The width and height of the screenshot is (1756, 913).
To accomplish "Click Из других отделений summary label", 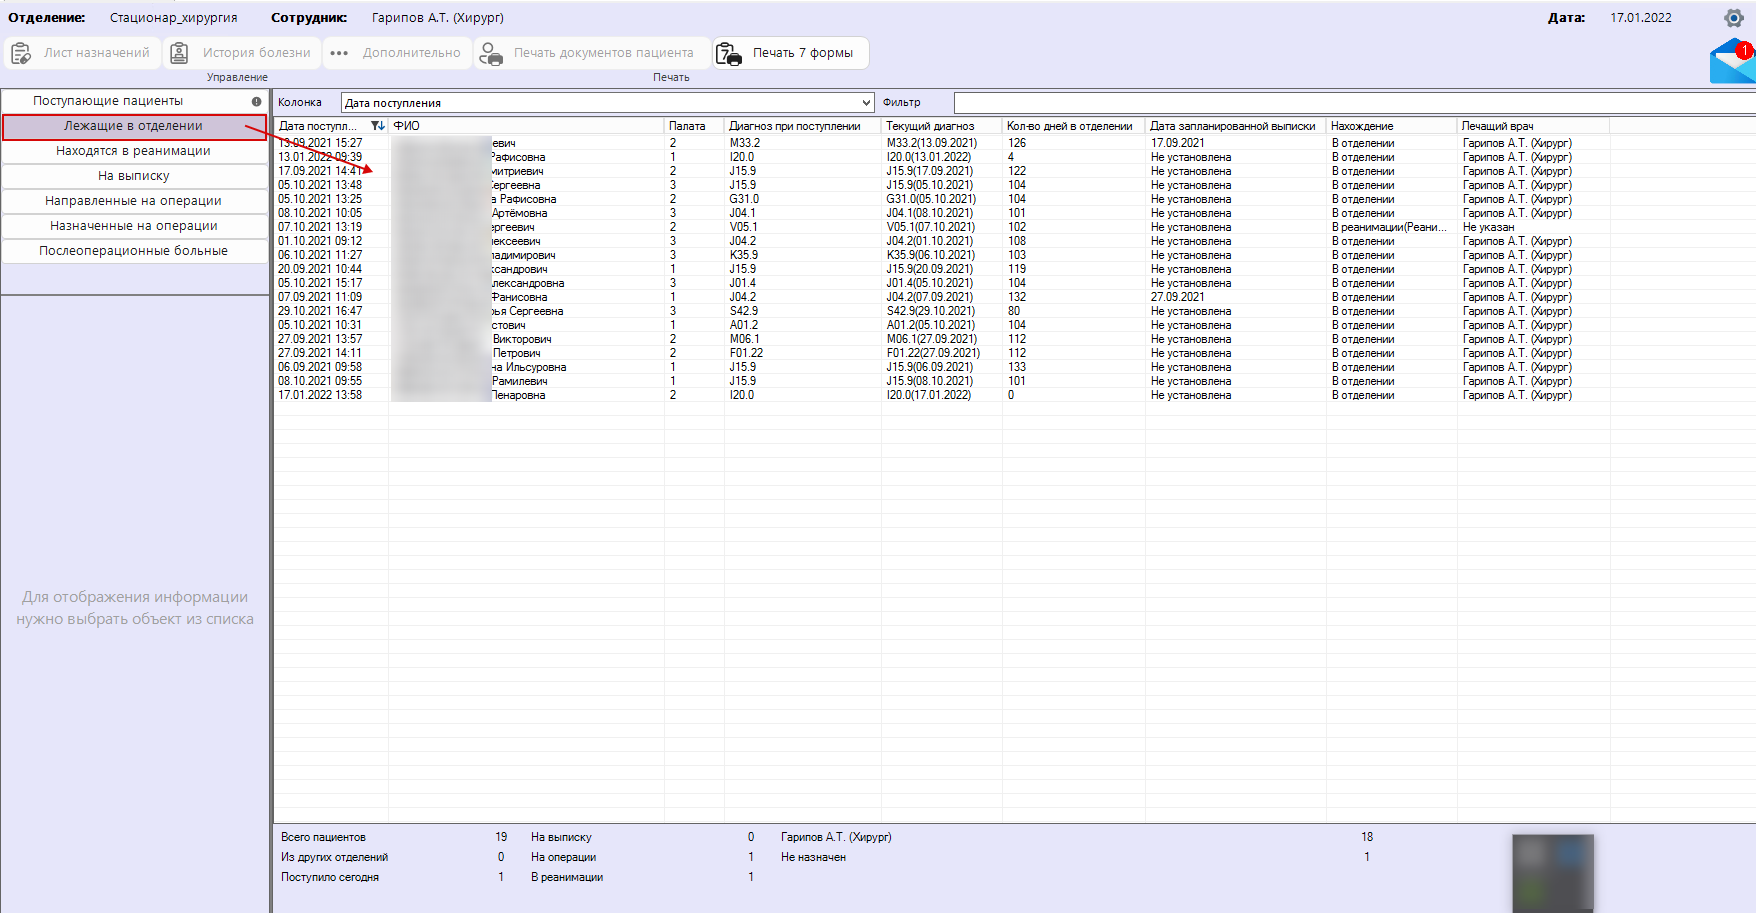I will pyautogui.click(x=335, y=857).
